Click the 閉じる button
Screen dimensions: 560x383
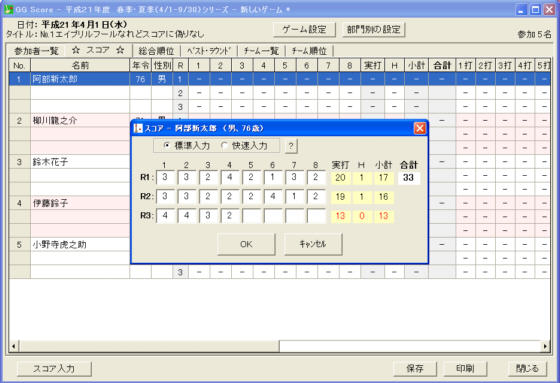click(527, 369)
